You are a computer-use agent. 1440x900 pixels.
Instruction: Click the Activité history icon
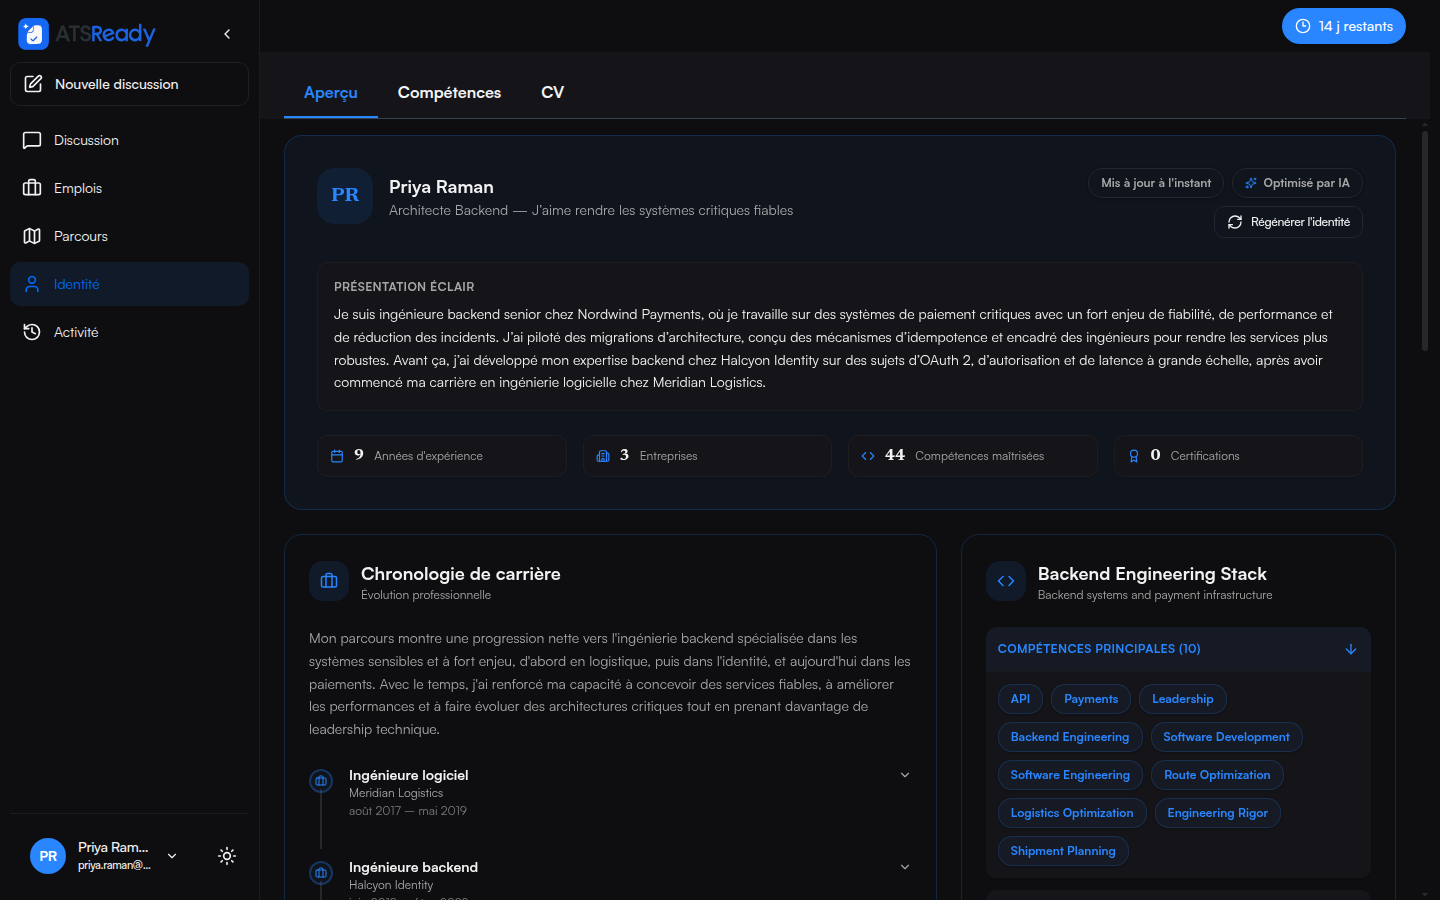click(x=32, y=332)
